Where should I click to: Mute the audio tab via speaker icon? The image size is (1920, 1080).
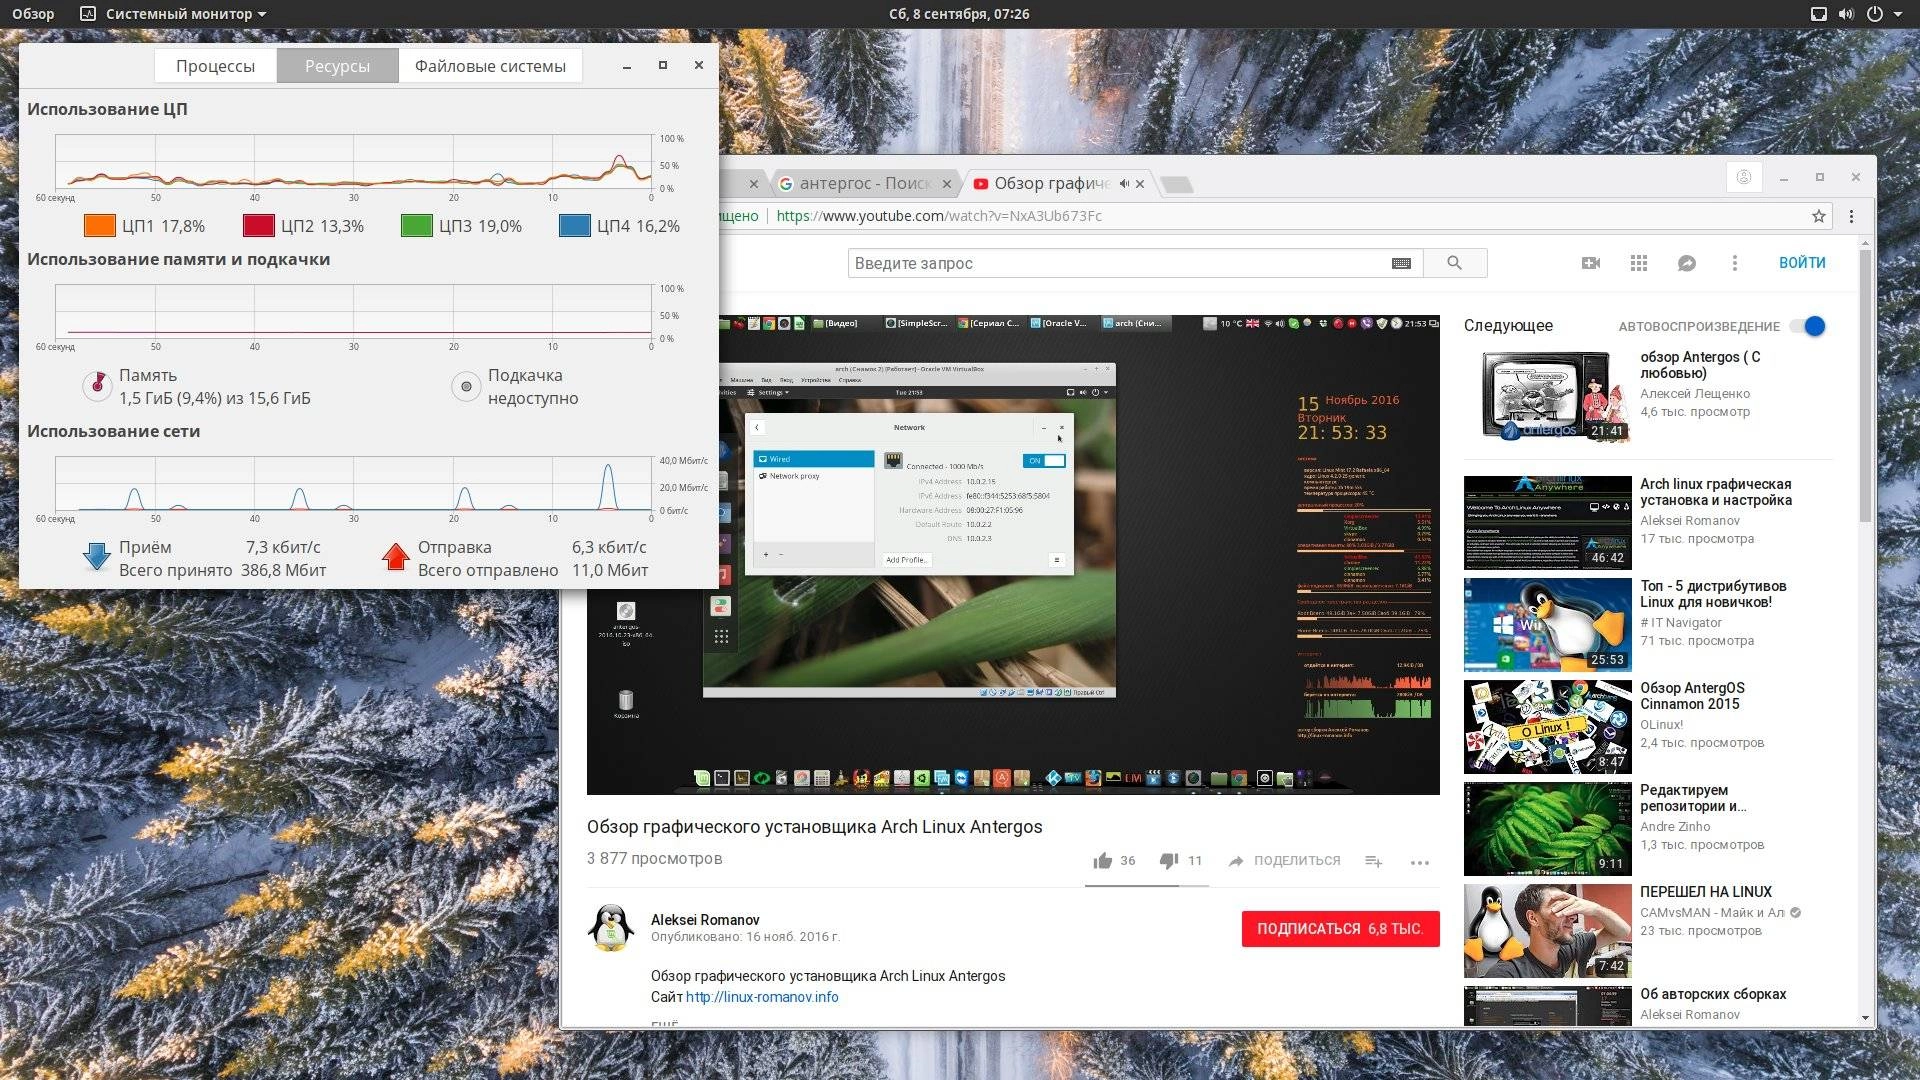coord(1124,184)
